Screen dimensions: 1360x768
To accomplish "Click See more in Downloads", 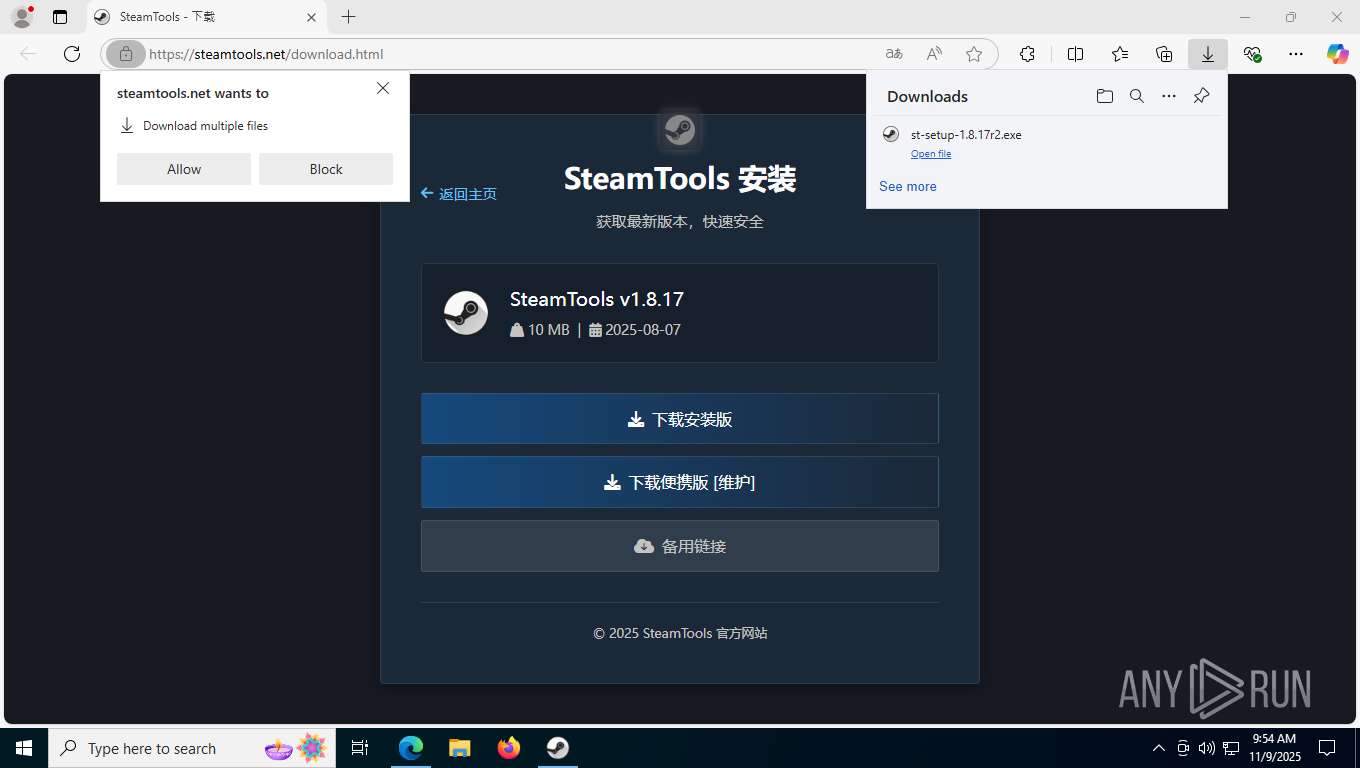I will (x=908, y=186).
